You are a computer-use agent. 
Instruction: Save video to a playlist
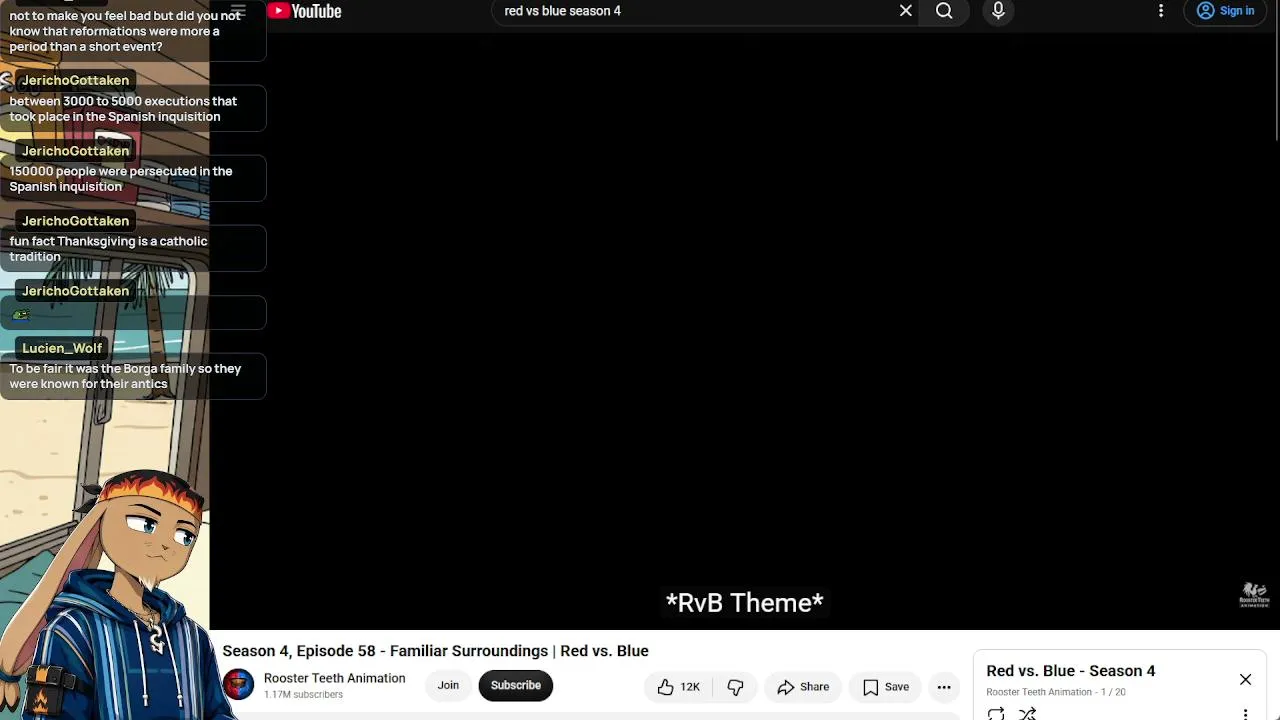[886, 687]
